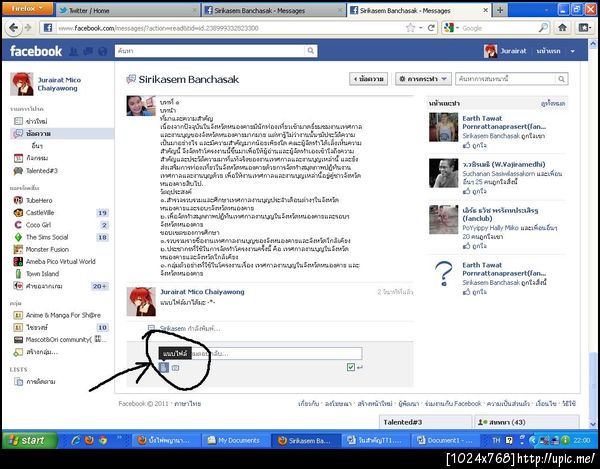Open the Firefox menu button
The width and height of the screenshot is (600, 469).
point(28,8)
